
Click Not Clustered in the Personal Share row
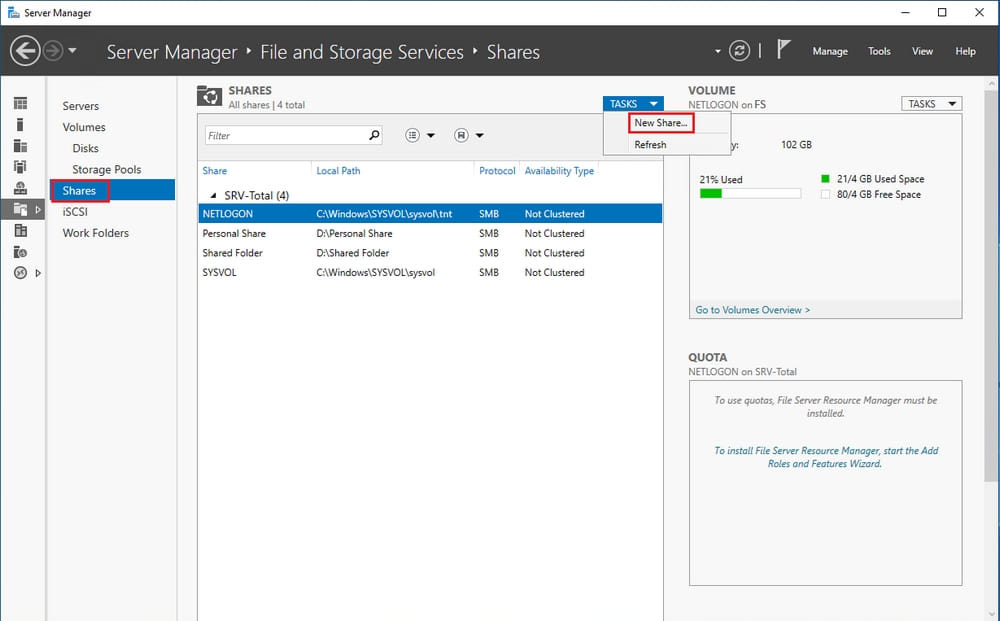pyautogui.click(x=554, y=233)
